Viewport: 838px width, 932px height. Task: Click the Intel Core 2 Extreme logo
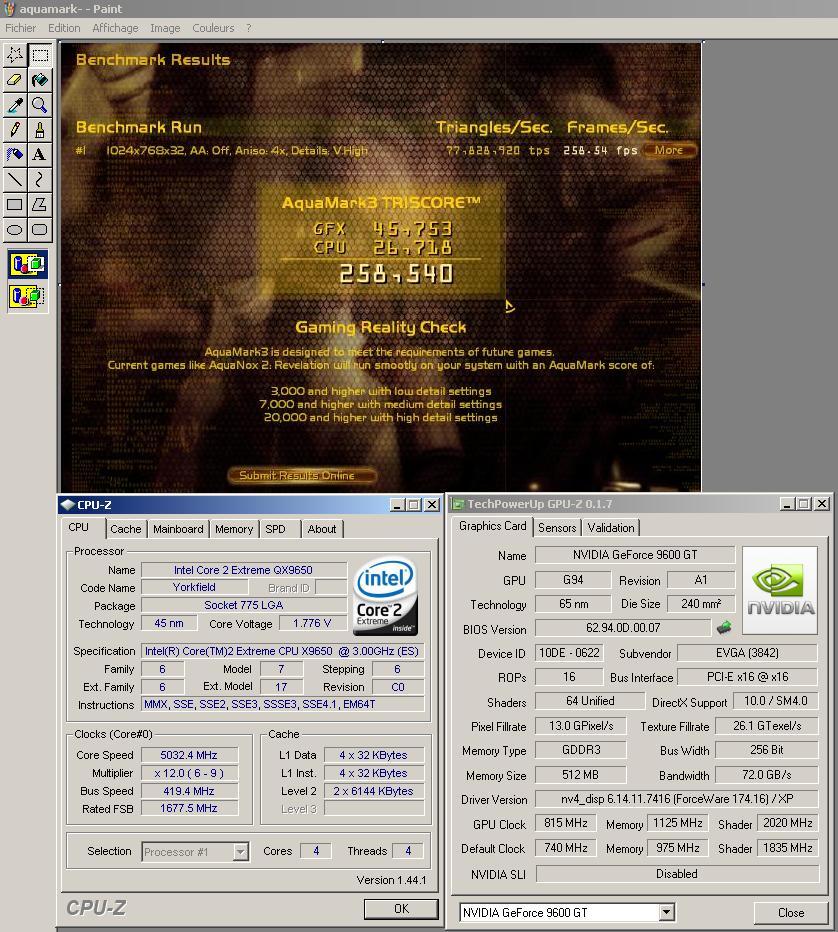(386, 596)
